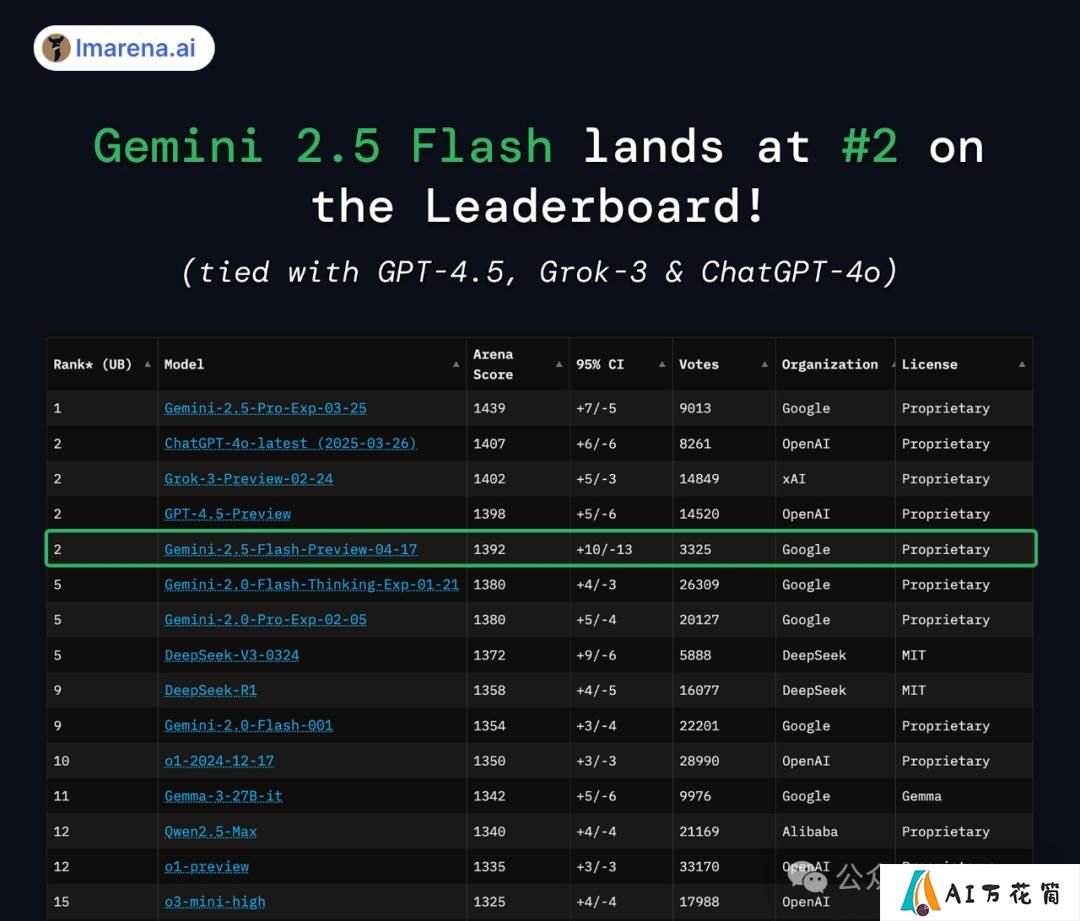Open GPT-4.5-Preview model link
Viewport: 1080px width, 921px height.
[x=227, y=514]
